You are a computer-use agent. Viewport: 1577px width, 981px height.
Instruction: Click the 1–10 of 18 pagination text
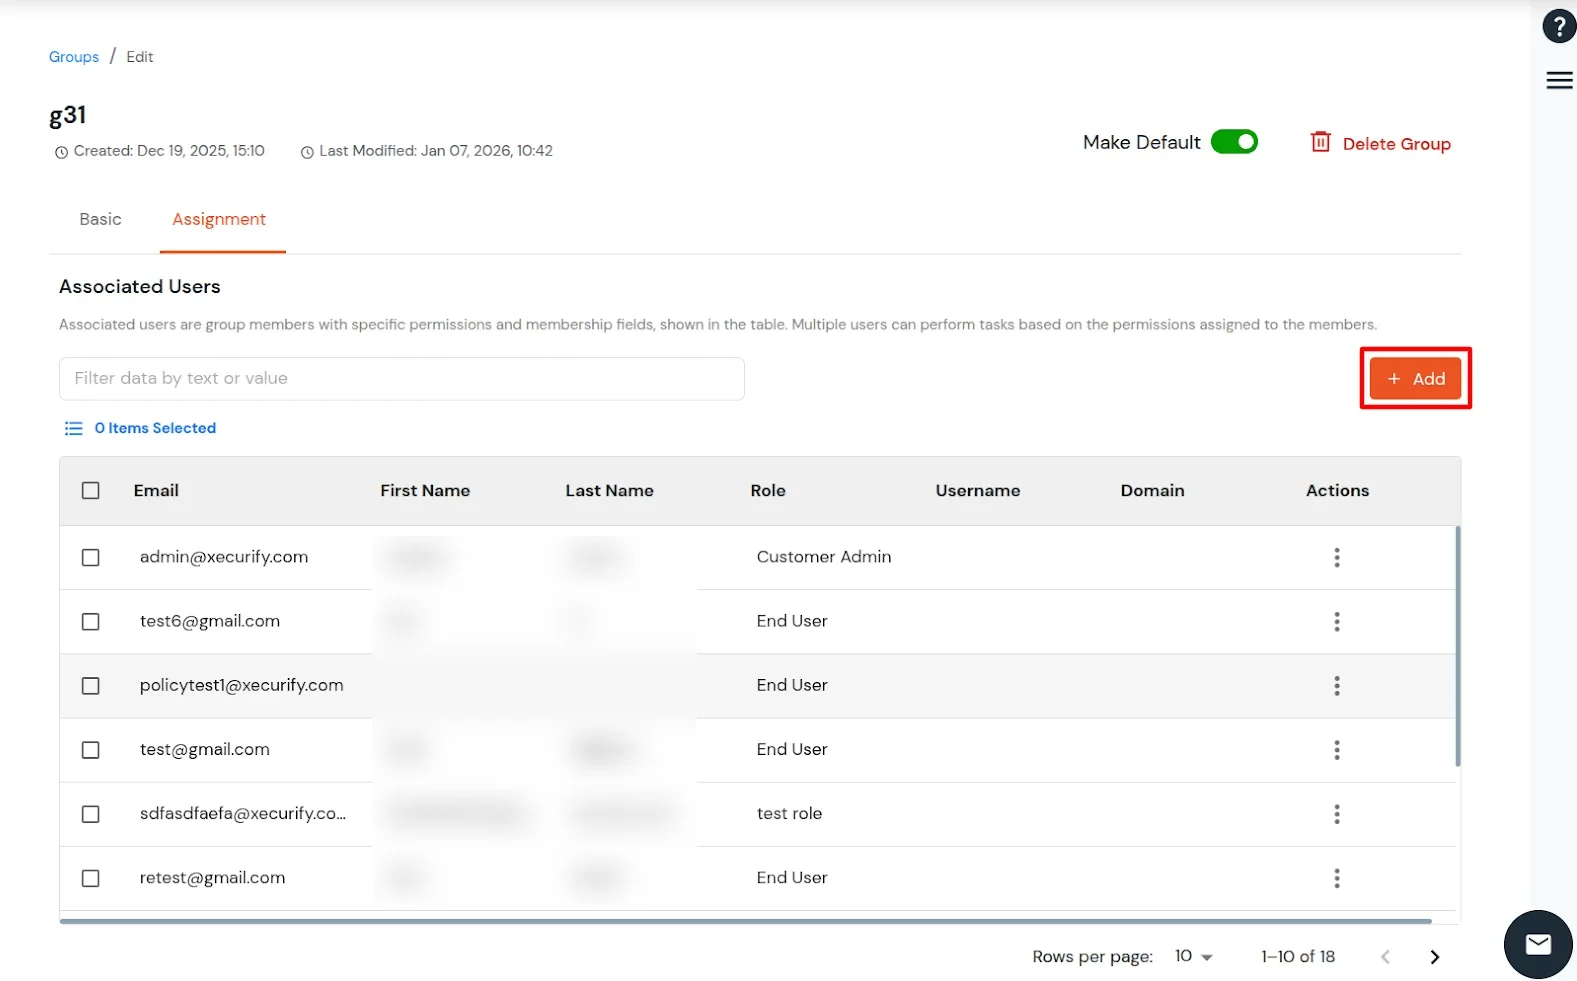coord(1298,956)
